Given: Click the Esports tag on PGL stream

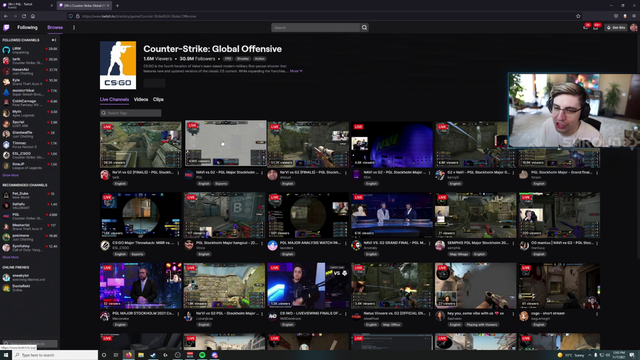Looking at the screenshot, I should pyautogui.click(x=221, y=184).
